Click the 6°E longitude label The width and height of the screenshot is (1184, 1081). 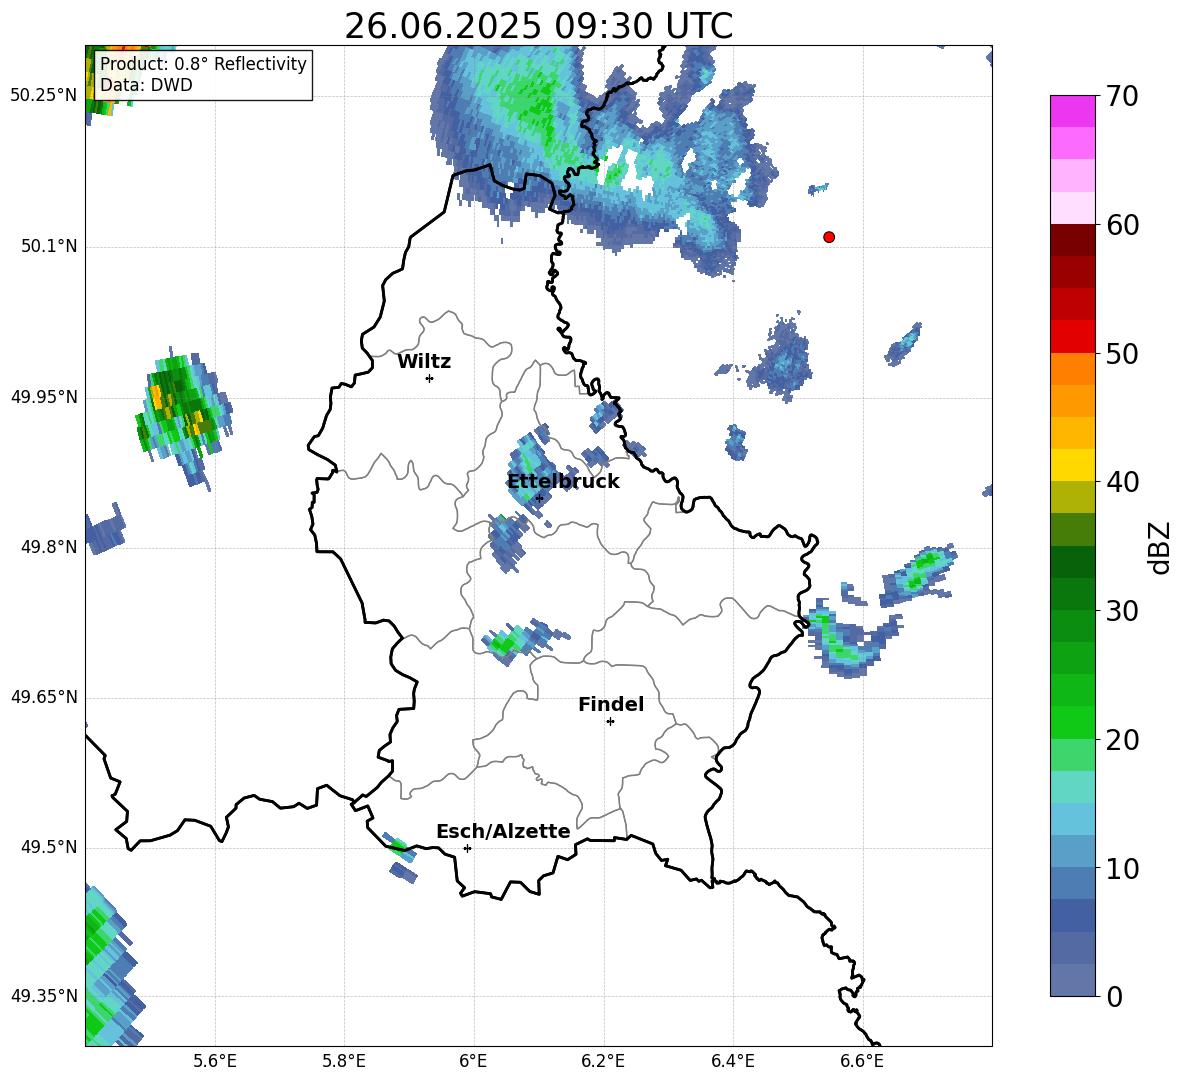[x=473, y=1061]
